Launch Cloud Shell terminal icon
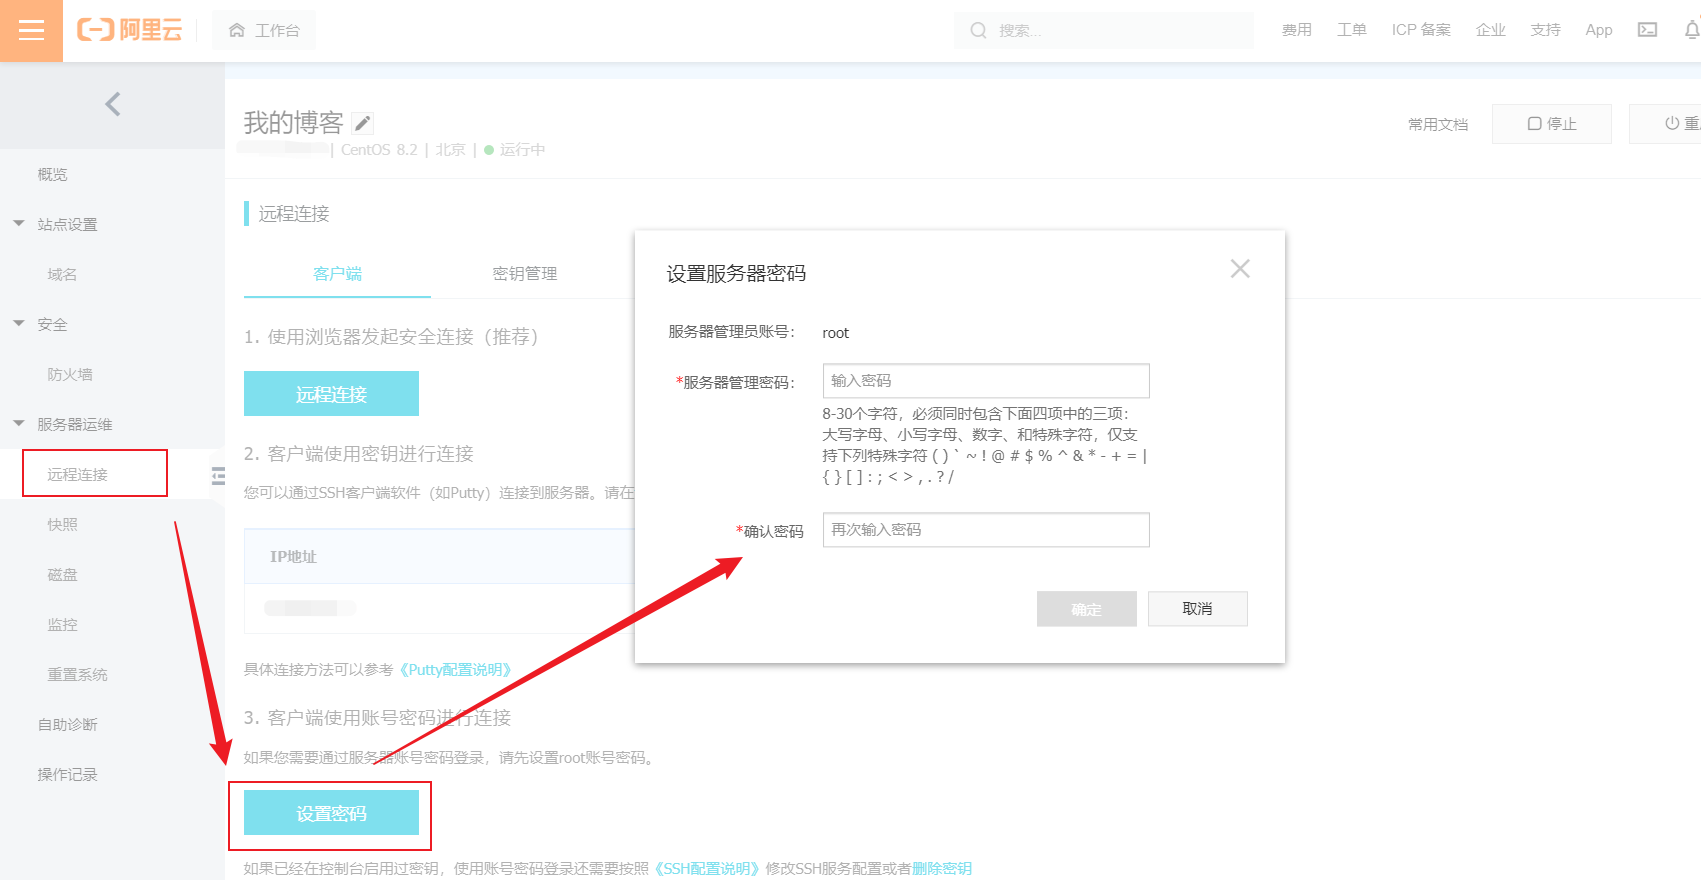Viewport: 1701px width, 880px height. click(x=1647, y=30)
